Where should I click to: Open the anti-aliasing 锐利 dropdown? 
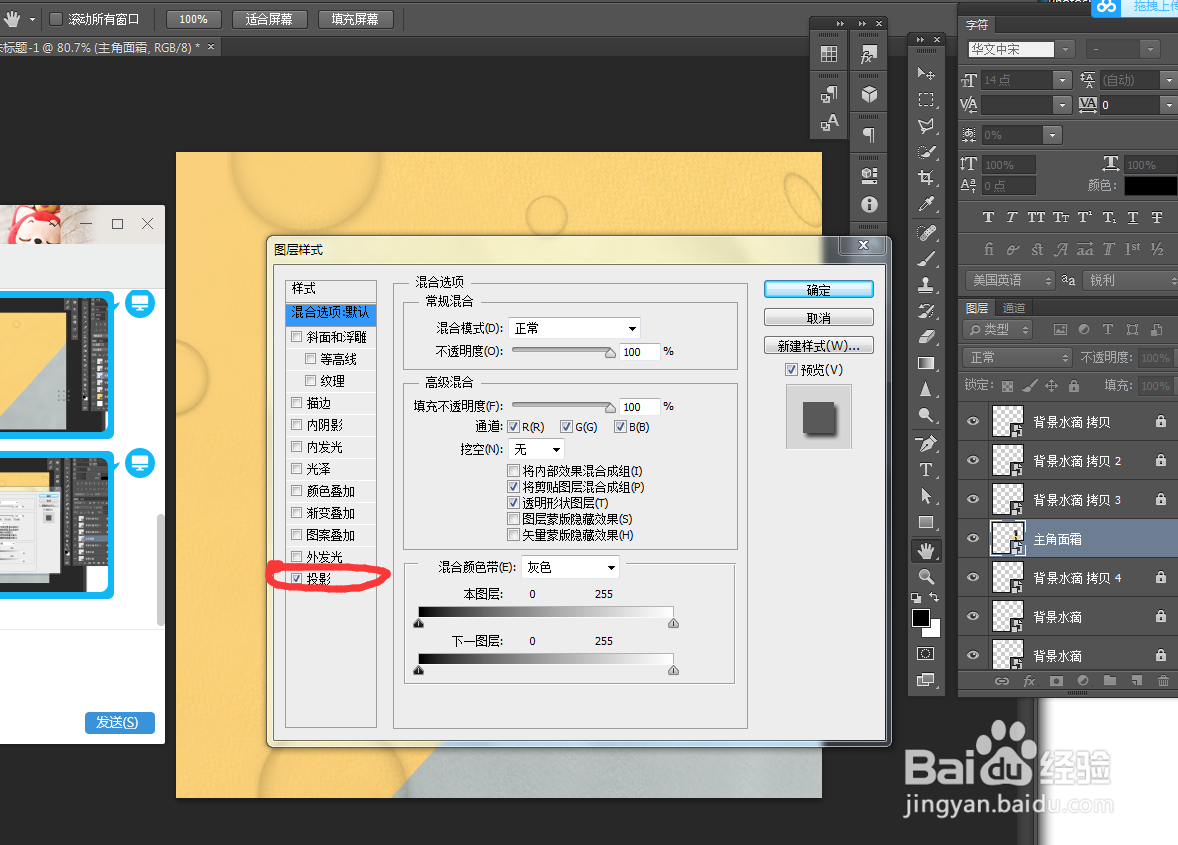point(1131,280)
